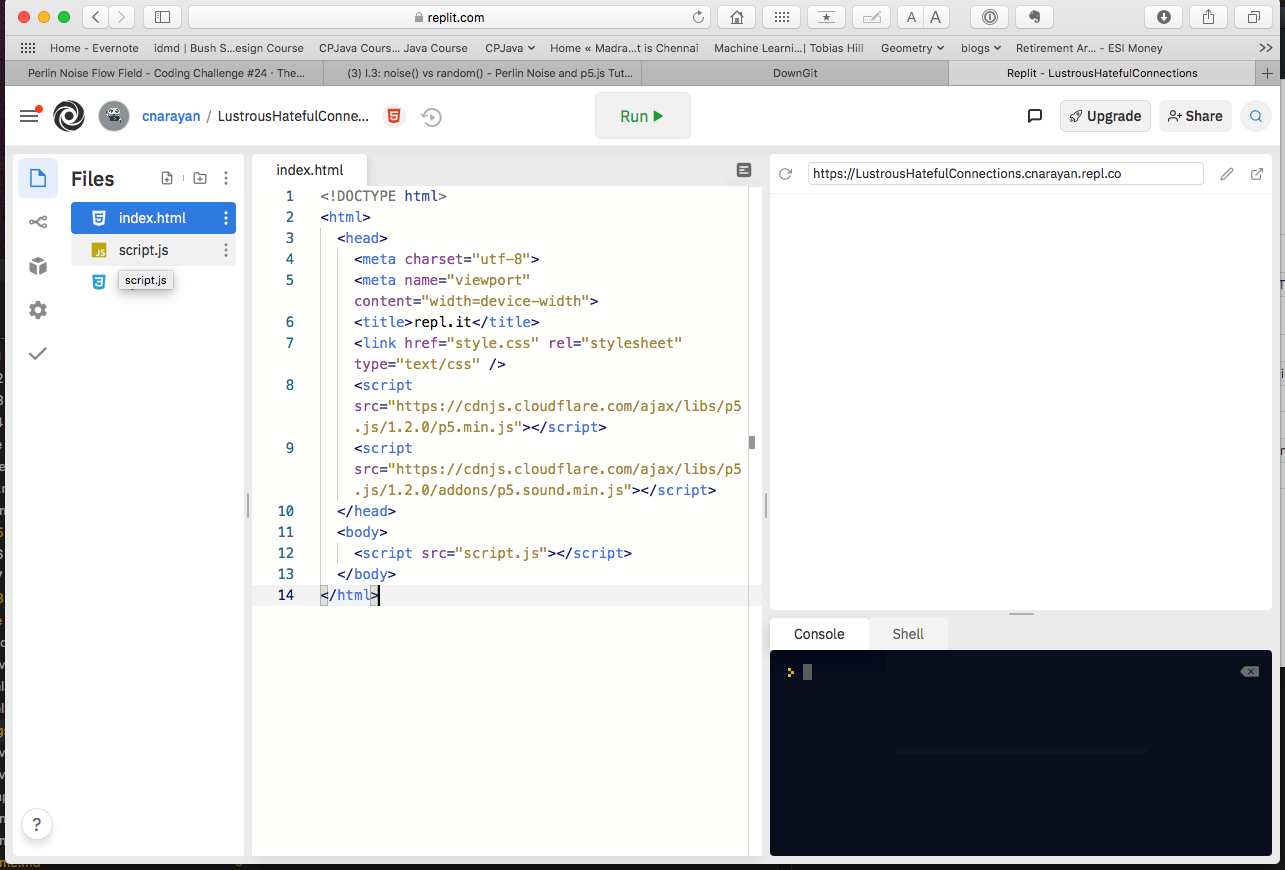Expand the Geometry bookmarks folder
This screenshot has width=1285, height=870.
click(x=913, y=48)
